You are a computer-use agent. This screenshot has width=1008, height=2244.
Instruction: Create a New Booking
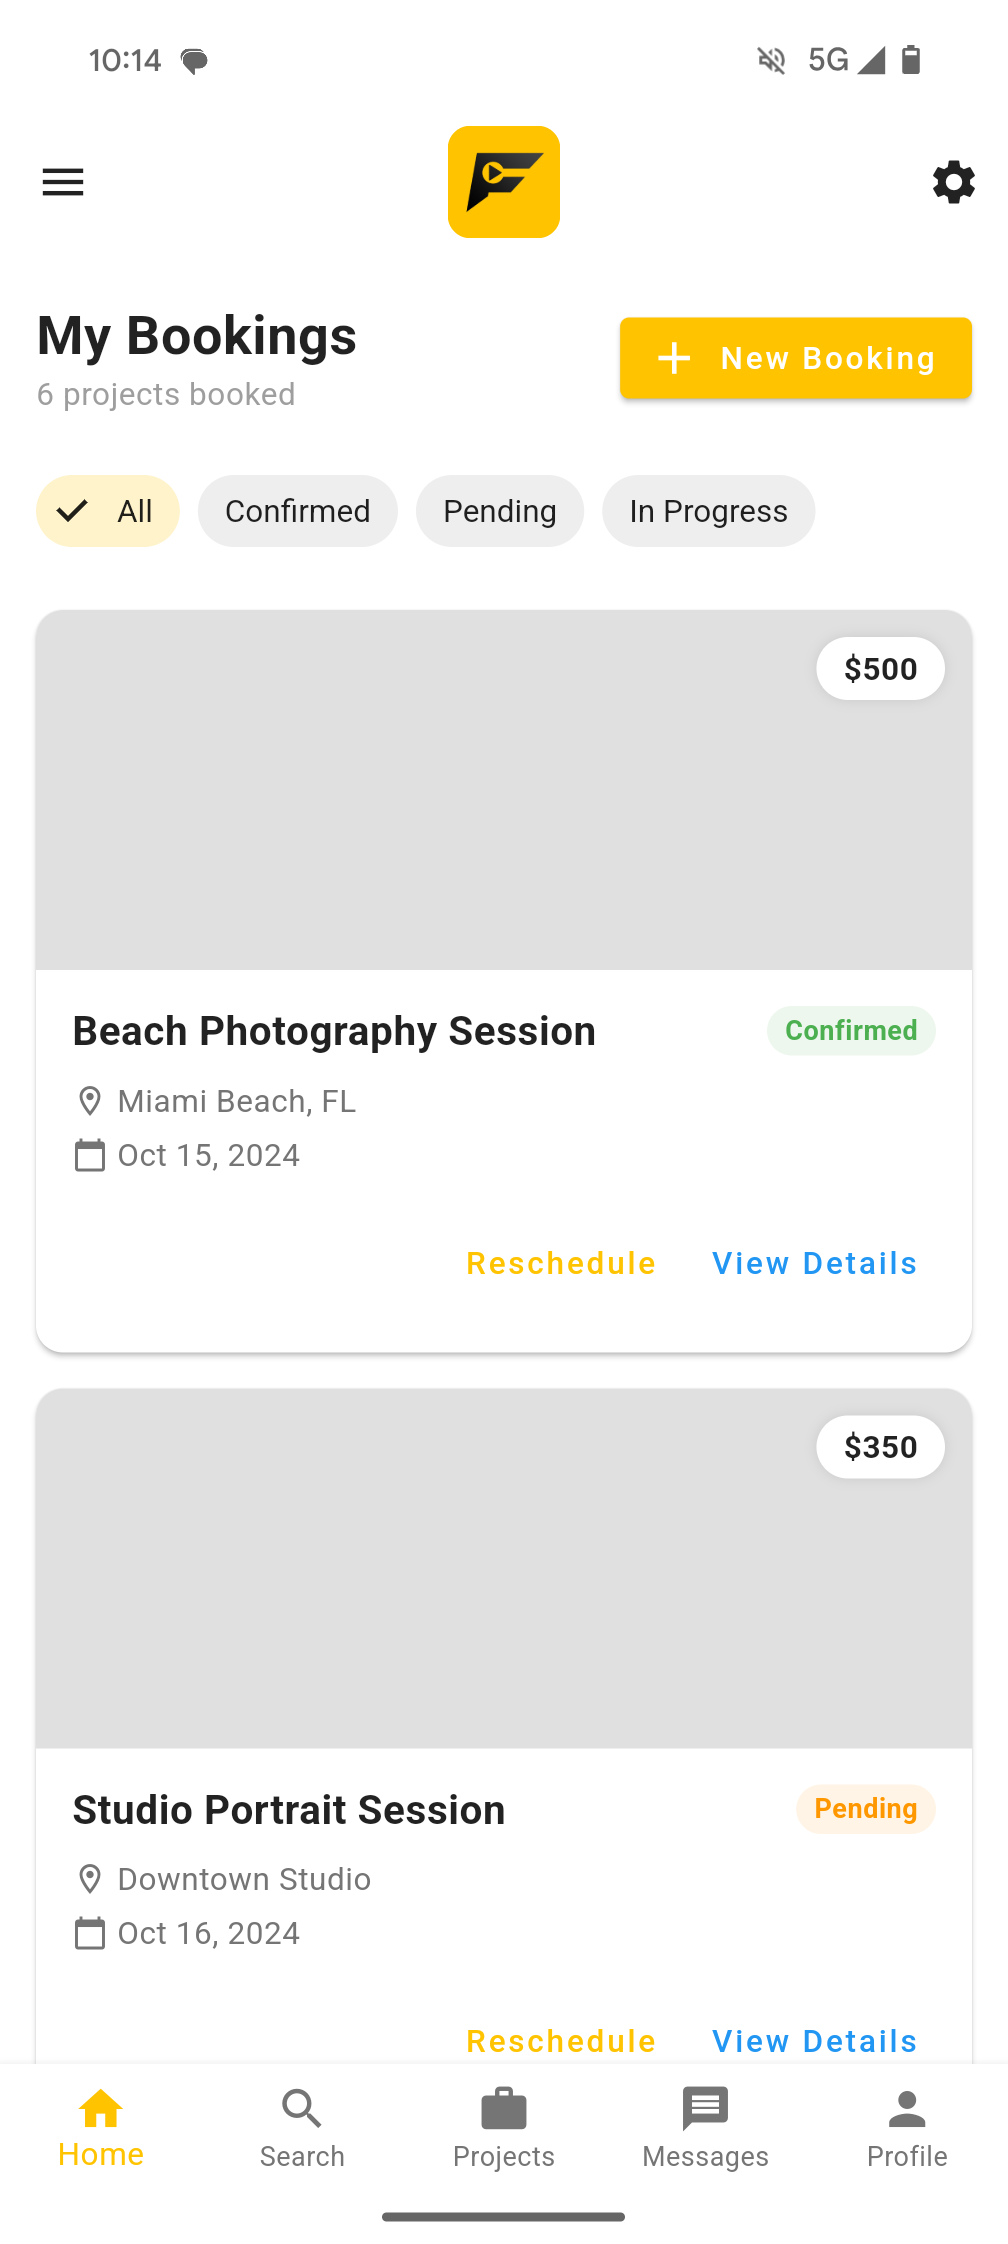(x=796, y=358)
